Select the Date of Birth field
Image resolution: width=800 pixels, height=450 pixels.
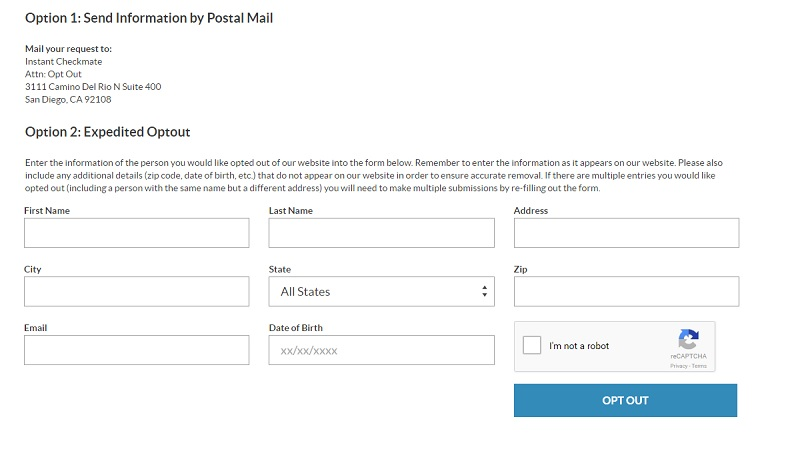point(381,350)
